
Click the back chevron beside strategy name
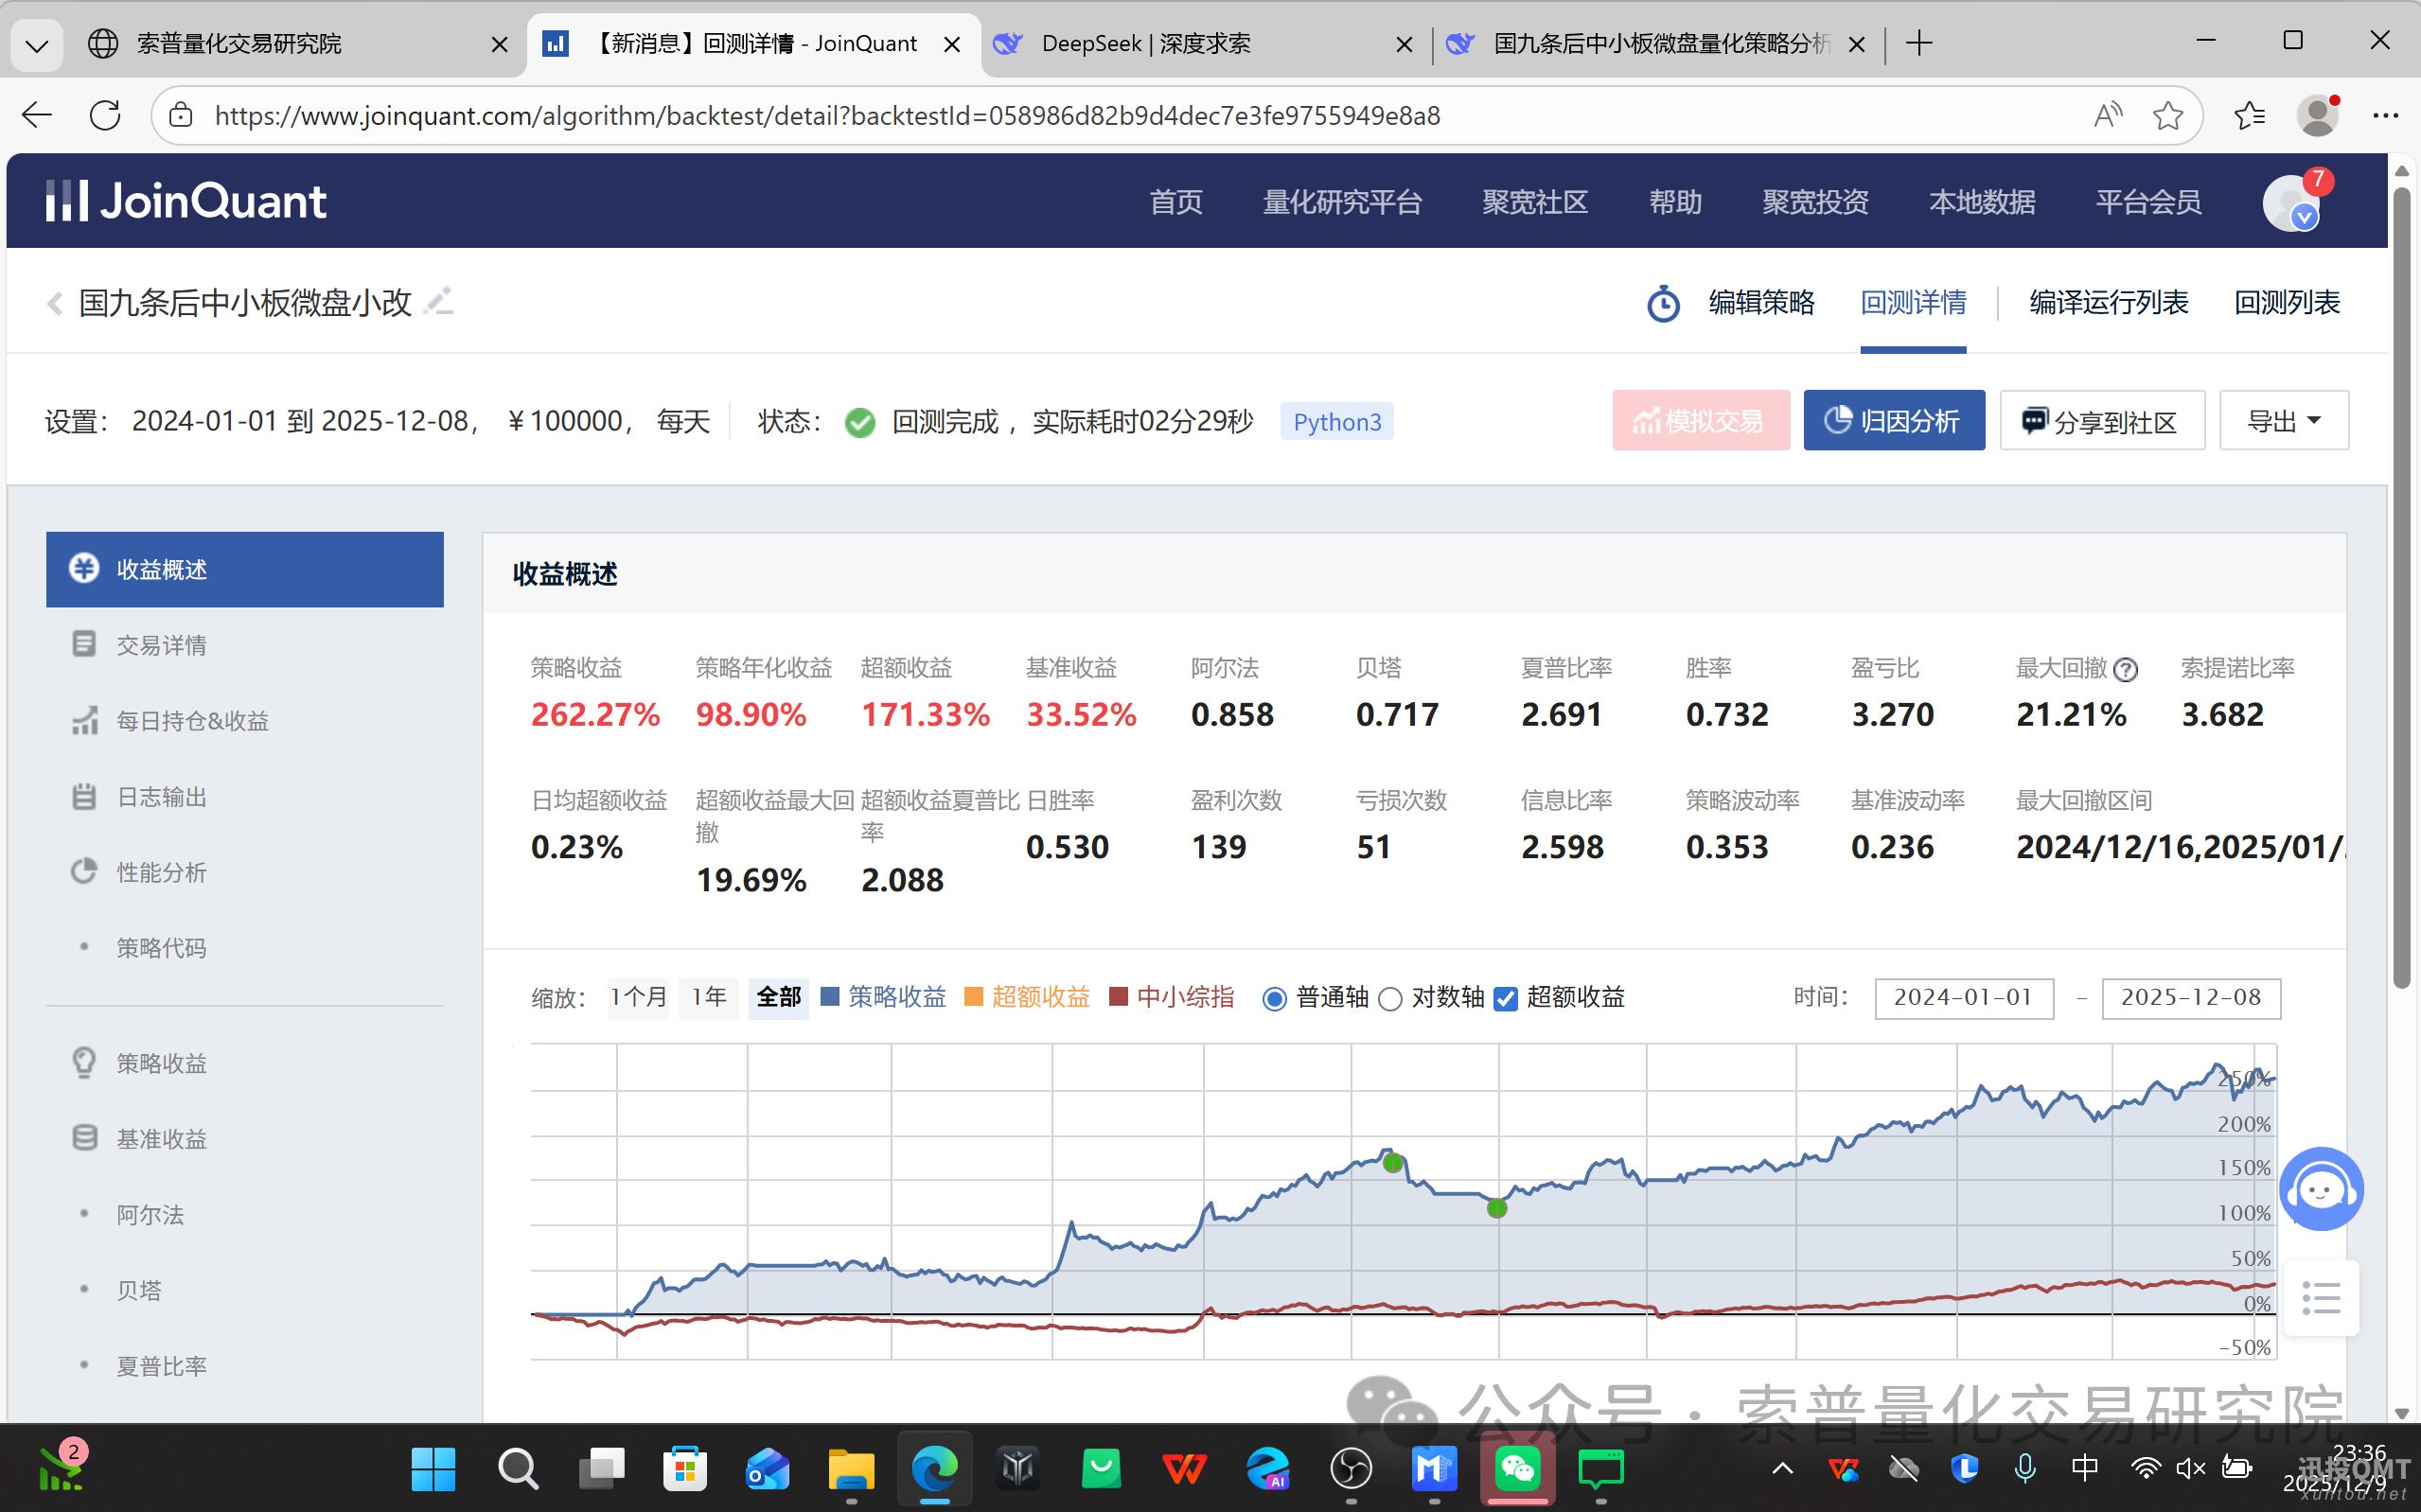55,303
